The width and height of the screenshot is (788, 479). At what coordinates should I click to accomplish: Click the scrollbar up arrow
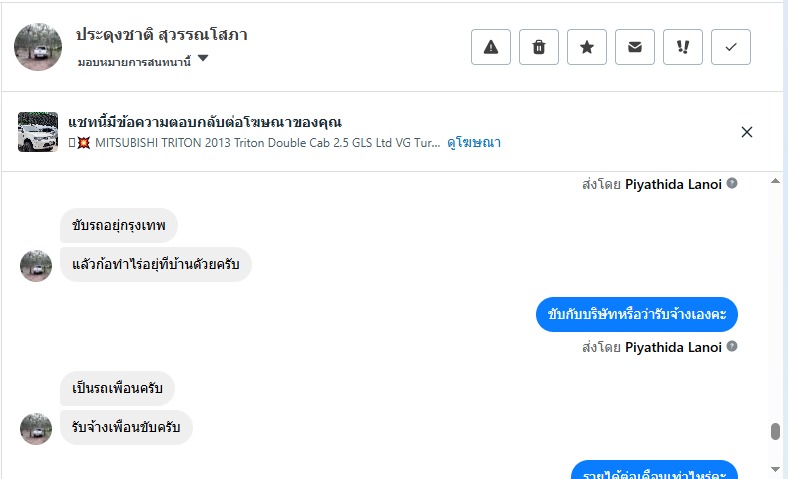coord(775,182)
